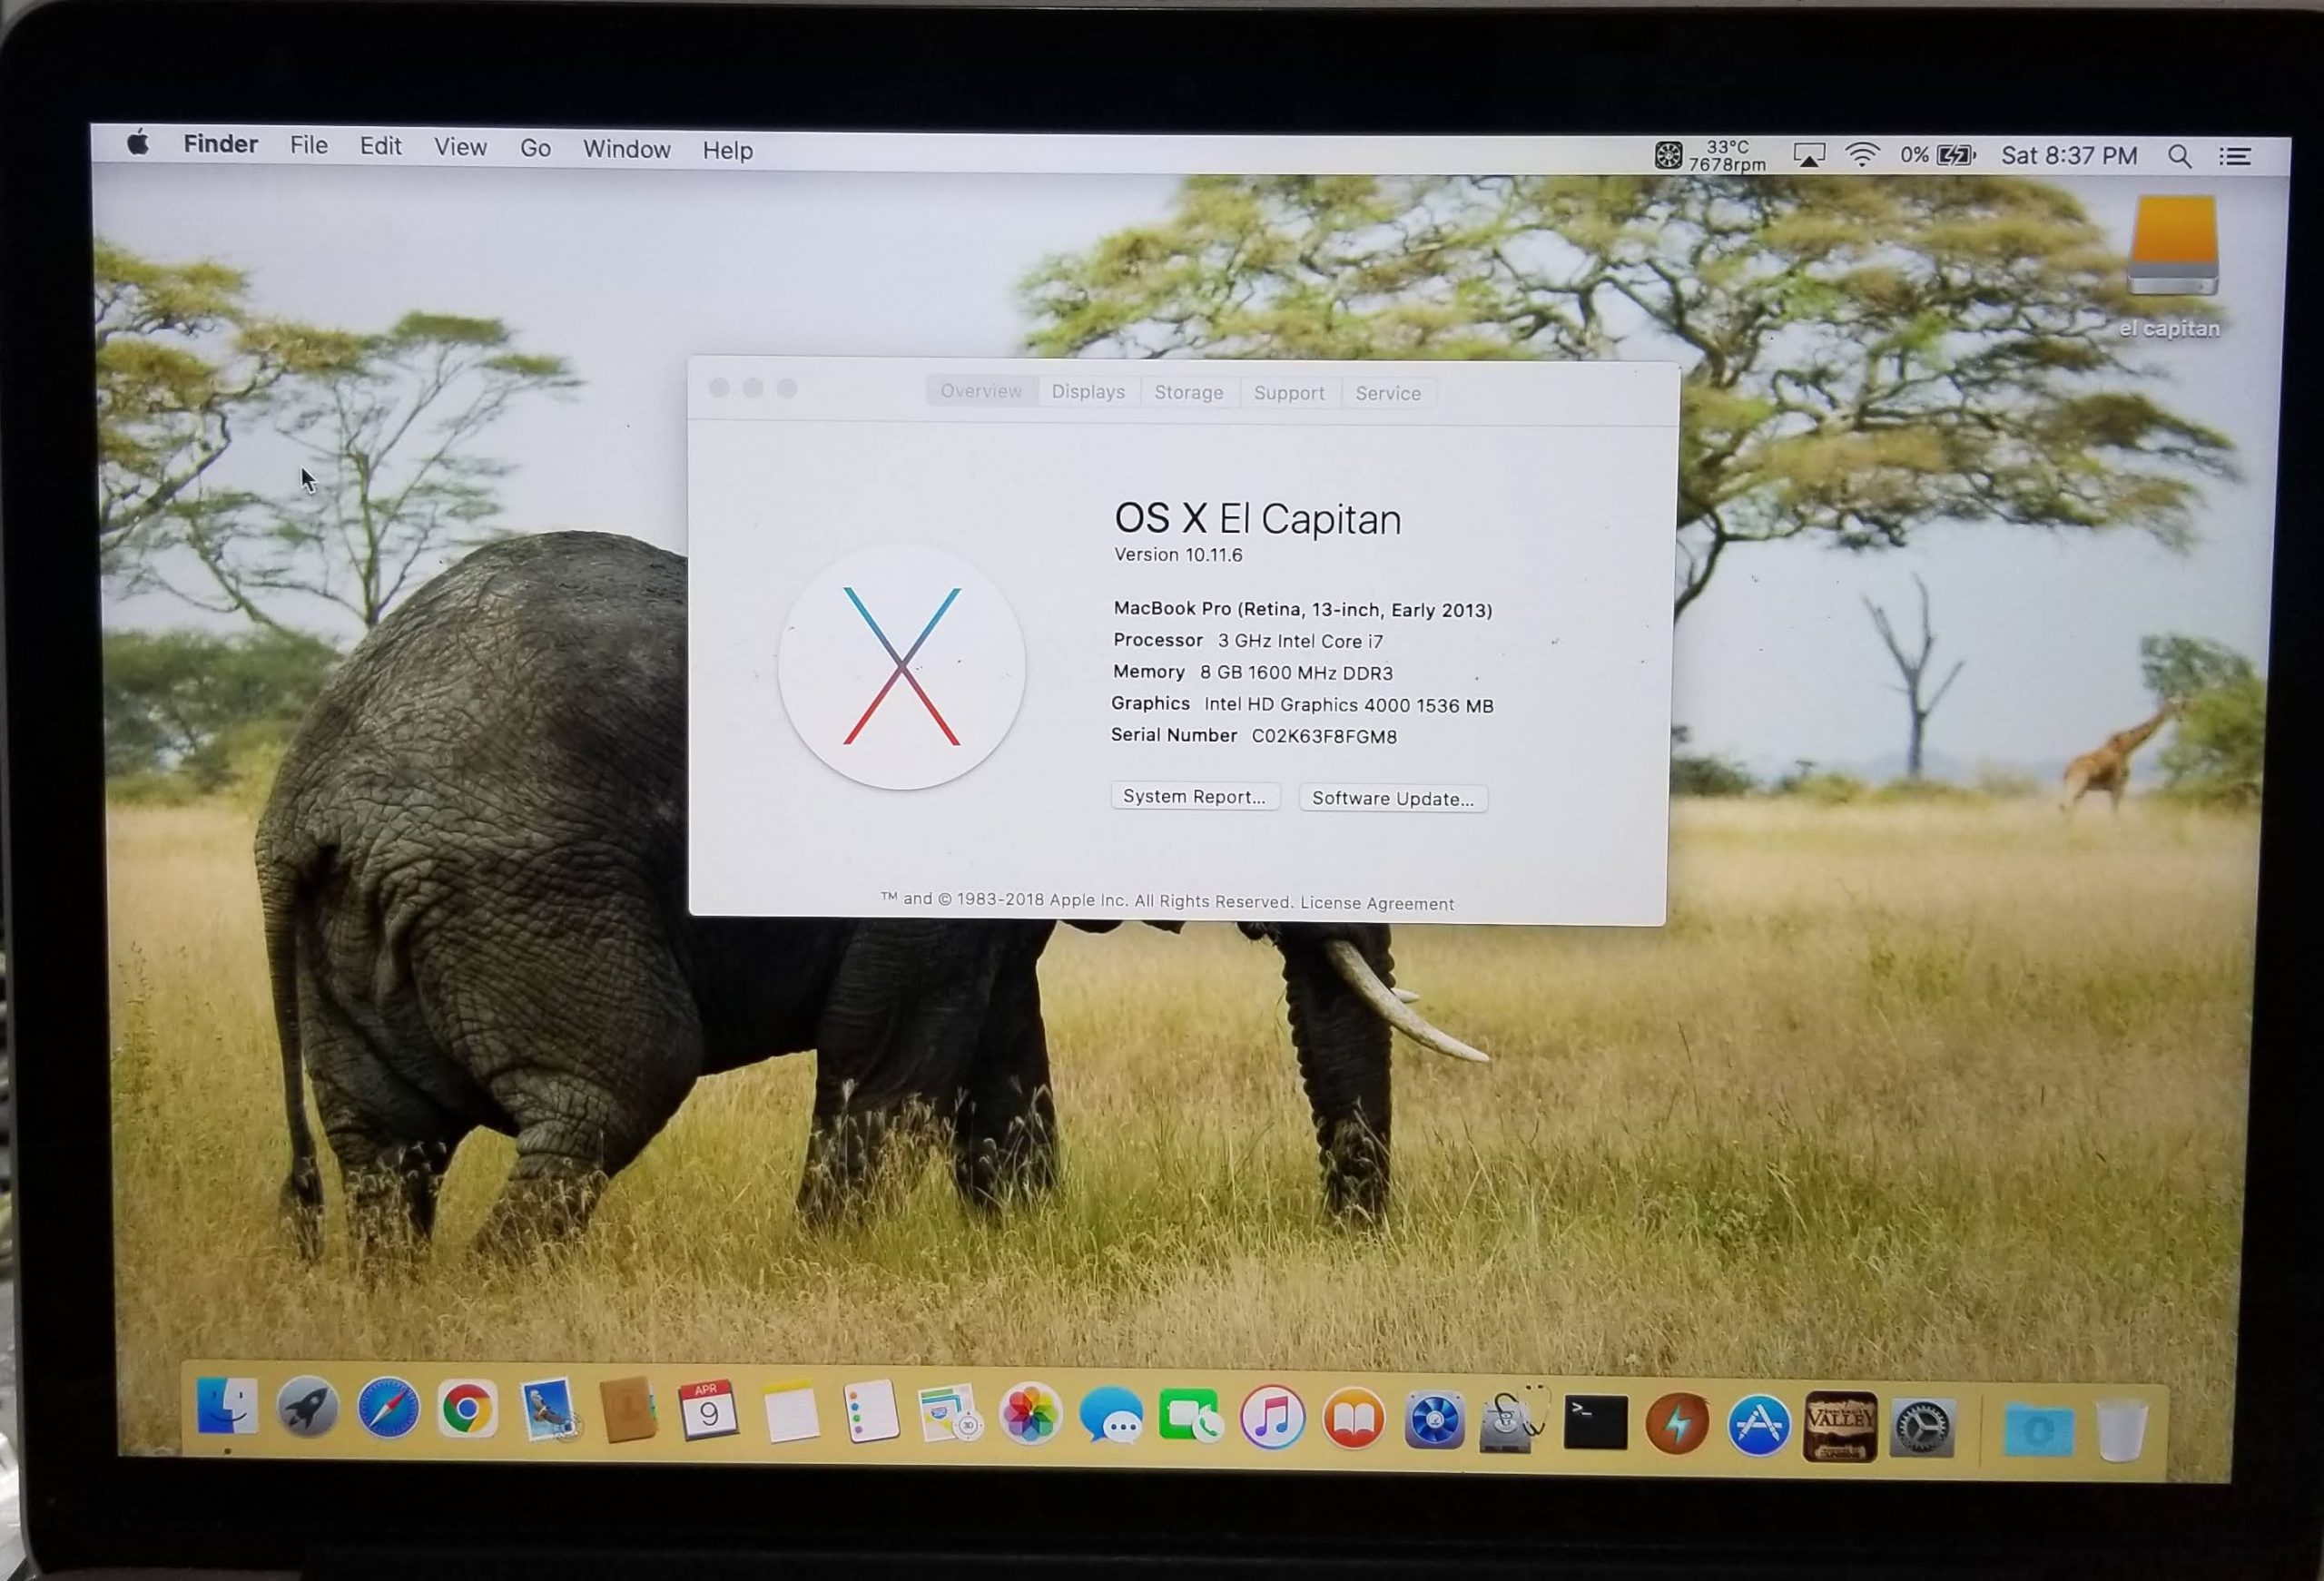Image resolution: width=2324 pixels, height=1581 pixels.
Task: Open the Mail stamp icon in Dock
Action: point(547,1410)
